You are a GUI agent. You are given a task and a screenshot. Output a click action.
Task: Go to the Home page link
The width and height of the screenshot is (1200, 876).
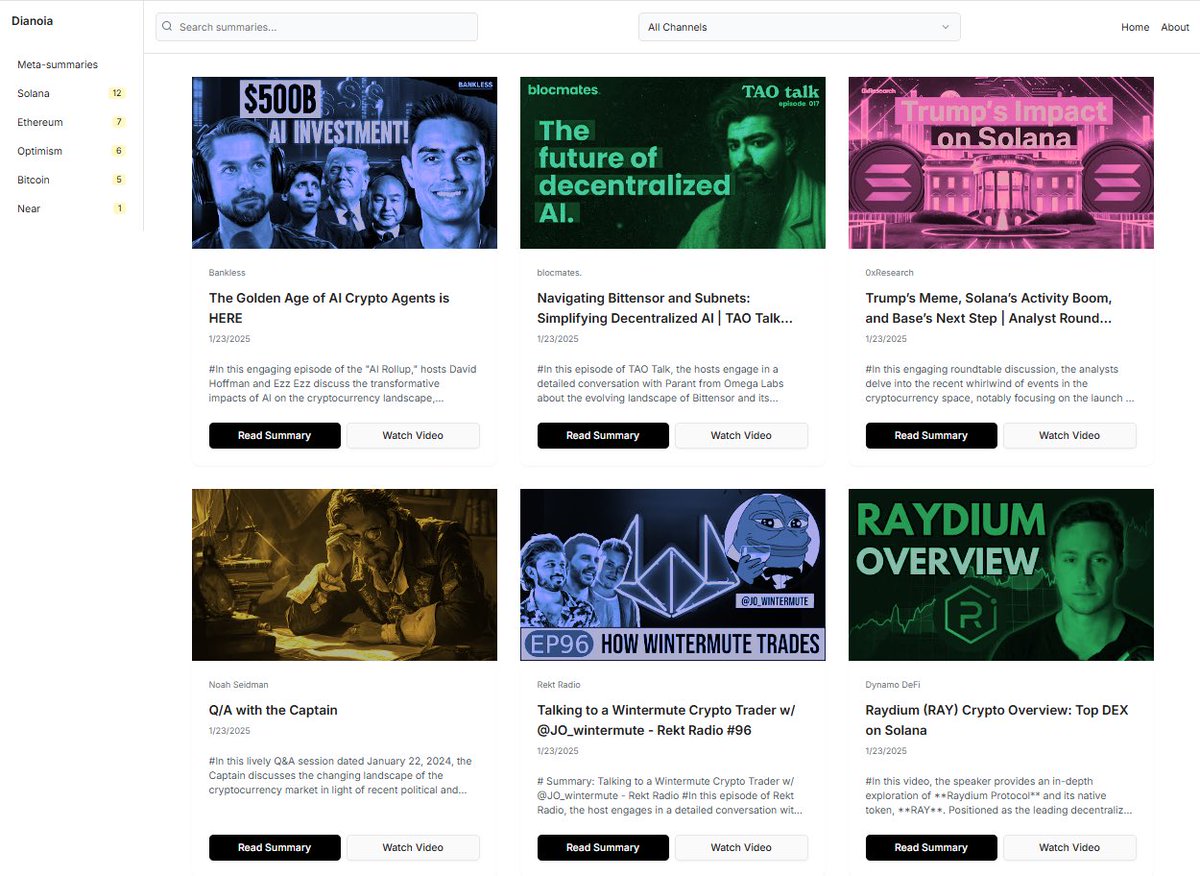point(1135,27)
